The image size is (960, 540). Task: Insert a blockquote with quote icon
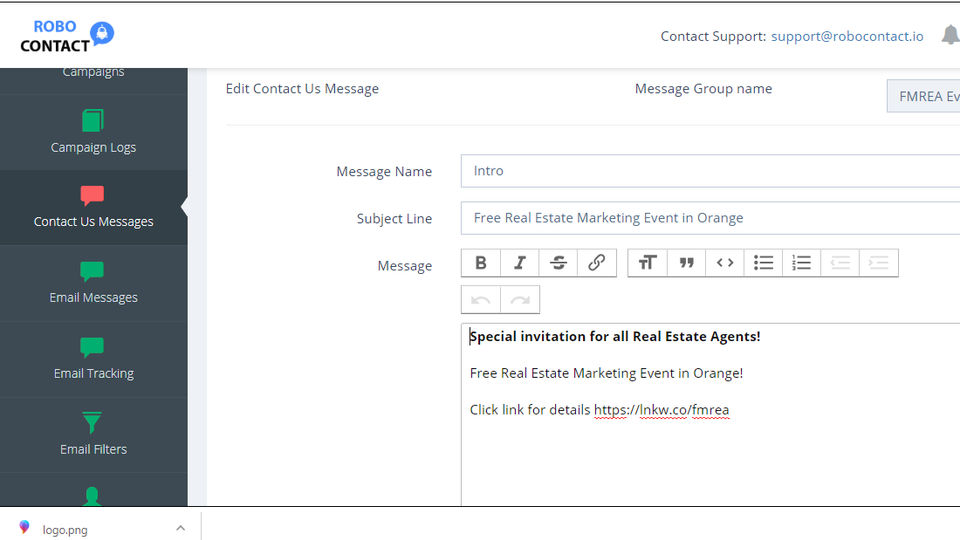tap(686, 263)
